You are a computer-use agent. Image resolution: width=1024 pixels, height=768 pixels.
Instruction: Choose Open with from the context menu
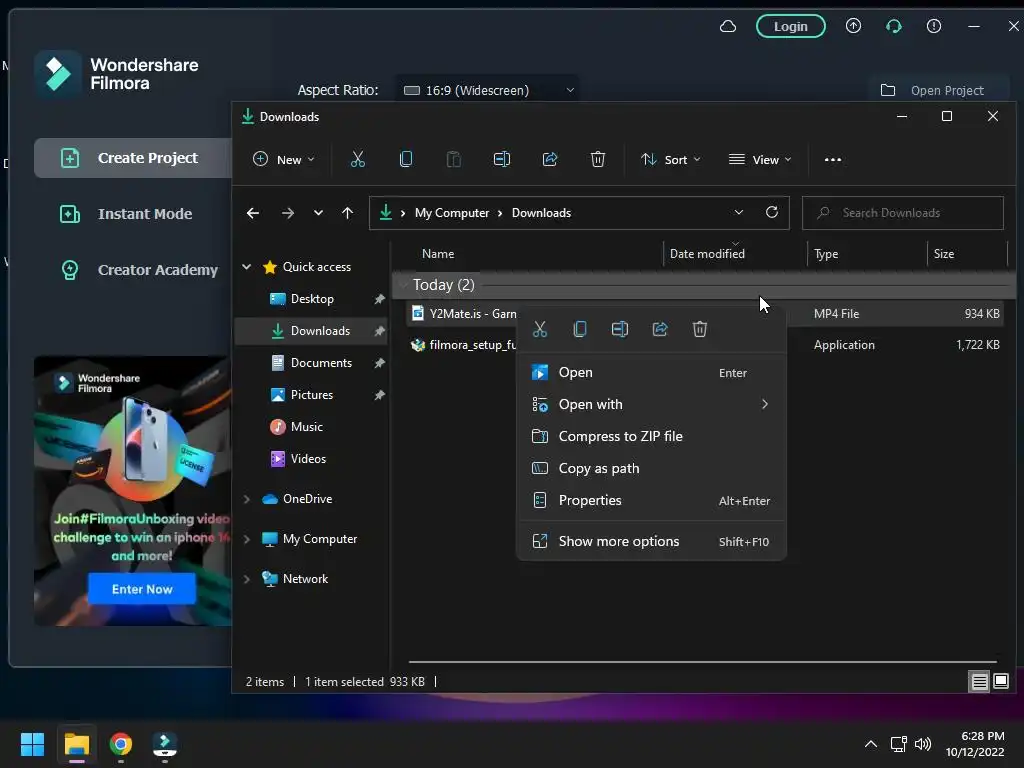[651, 404]
